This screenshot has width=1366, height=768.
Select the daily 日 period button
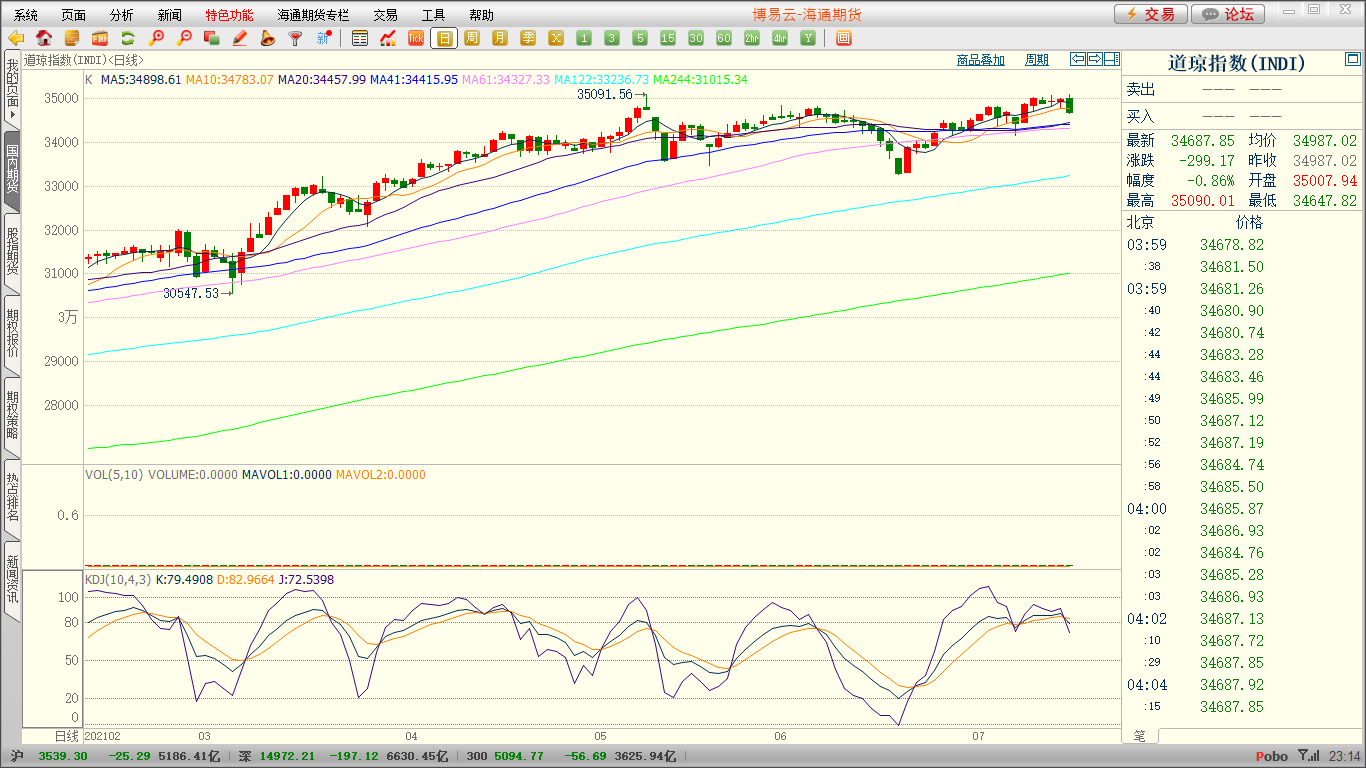point(444,38)
